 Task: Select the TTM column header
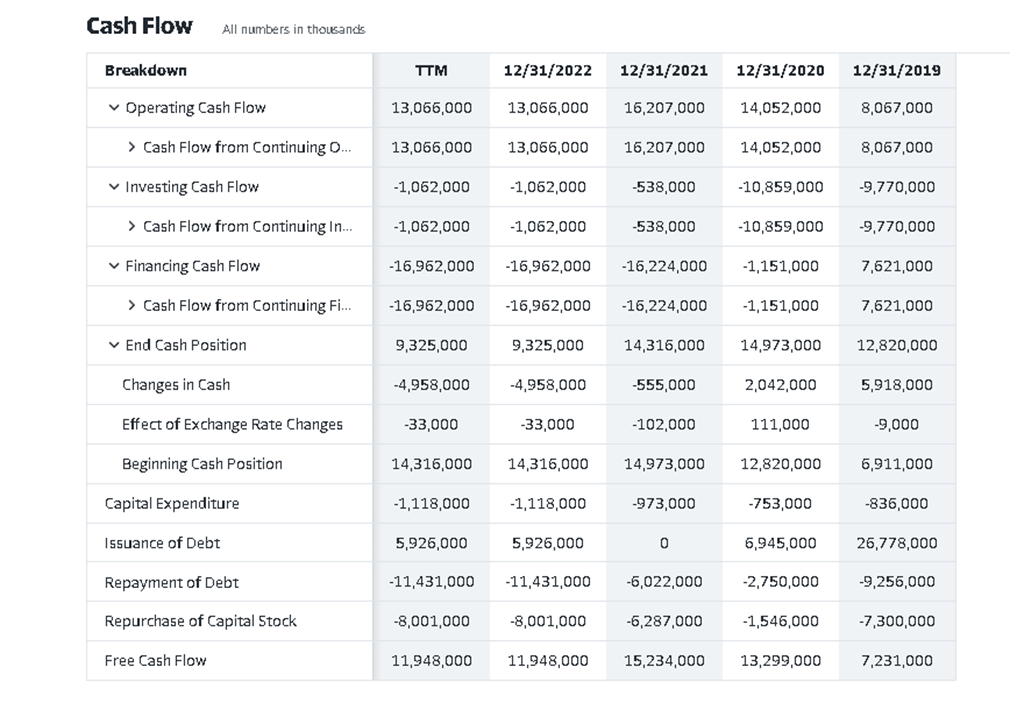coord(430,70)
